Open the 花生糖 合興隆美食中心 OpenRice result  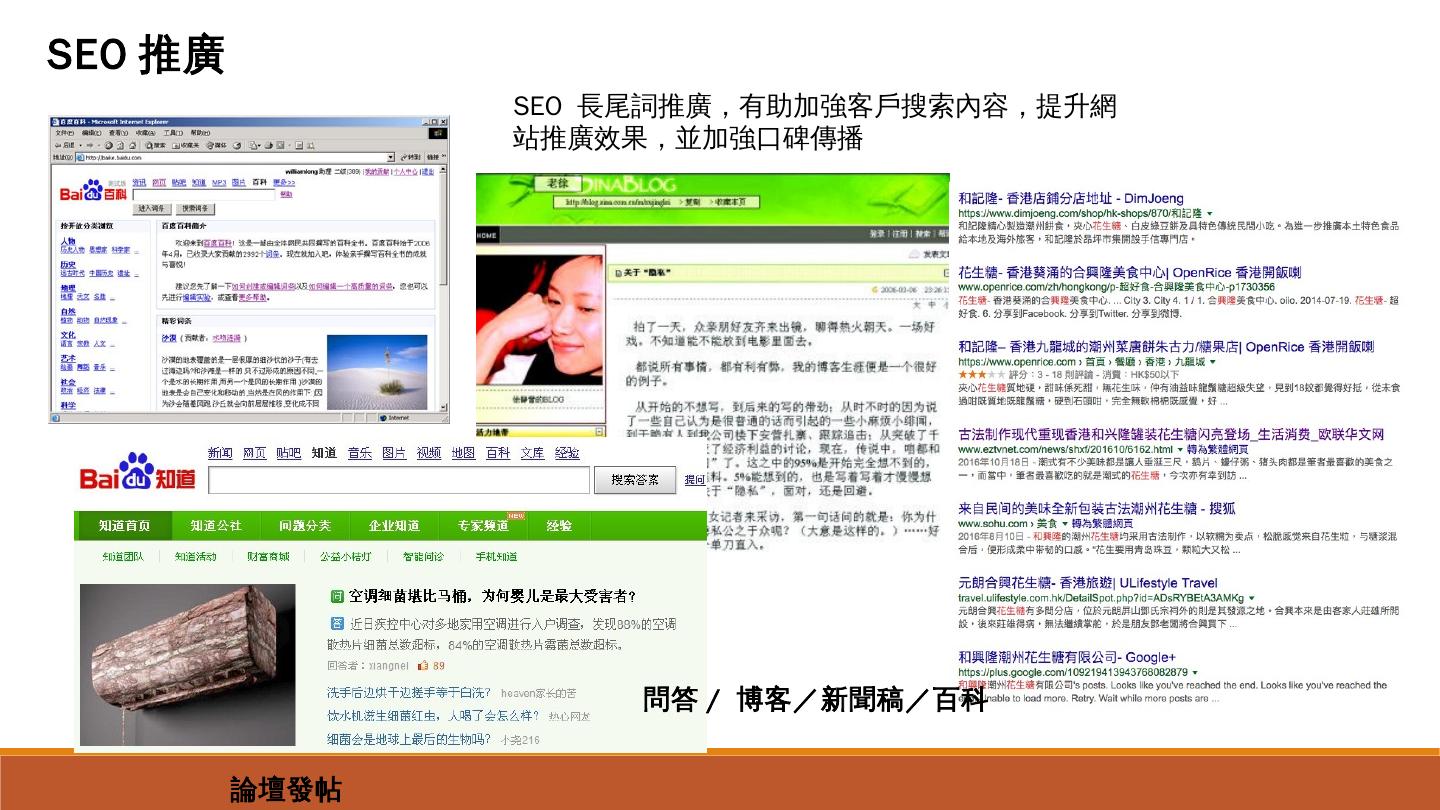click(1130, 272)
